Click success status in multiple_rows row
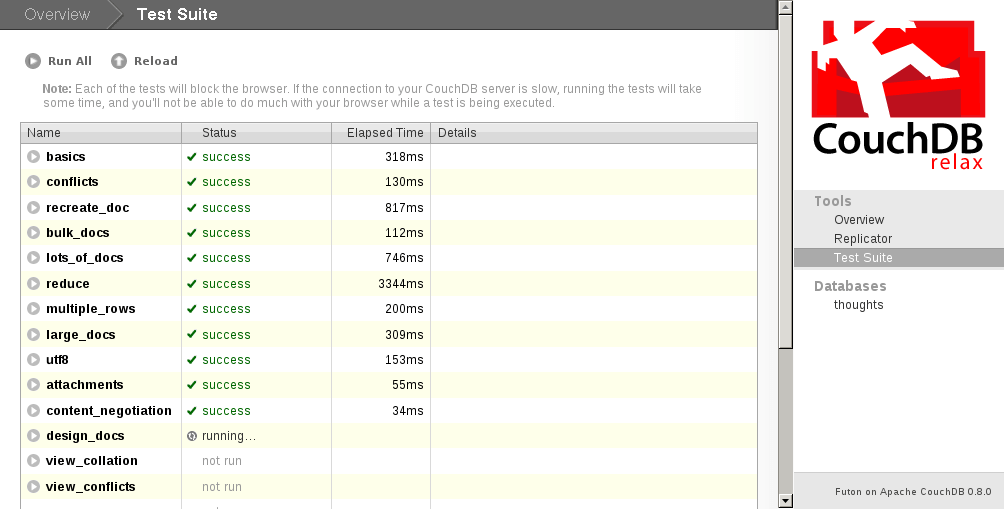Screen dimensions: 1004x509 tap(226, 309)
